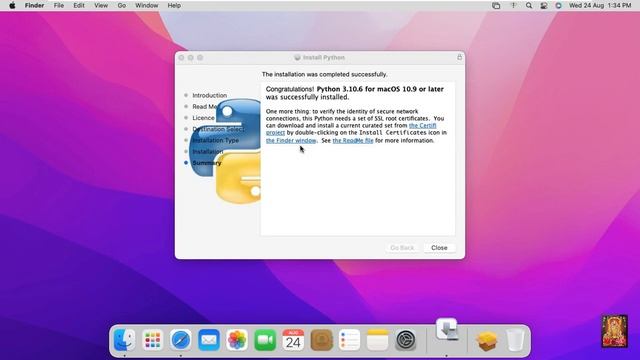Open Reminders from the Dock

[350, 340]
